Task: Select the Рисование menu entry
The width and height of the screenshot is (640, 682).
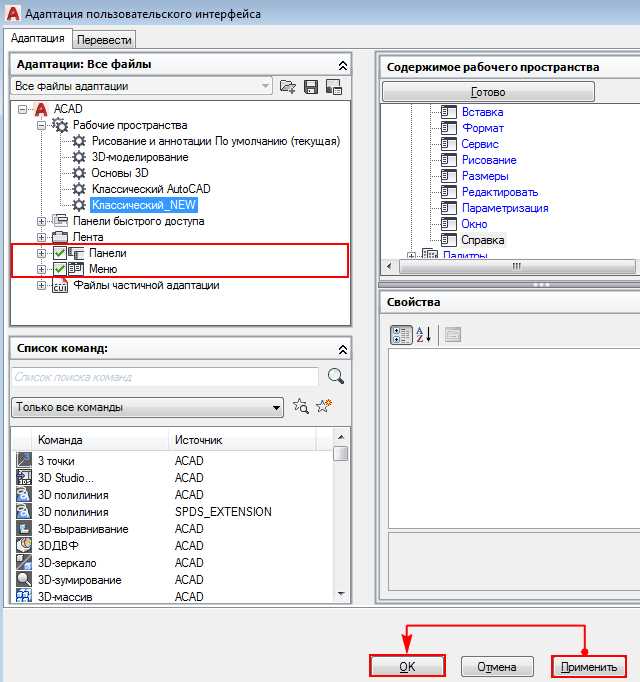Action: click(x=489, y=160)
